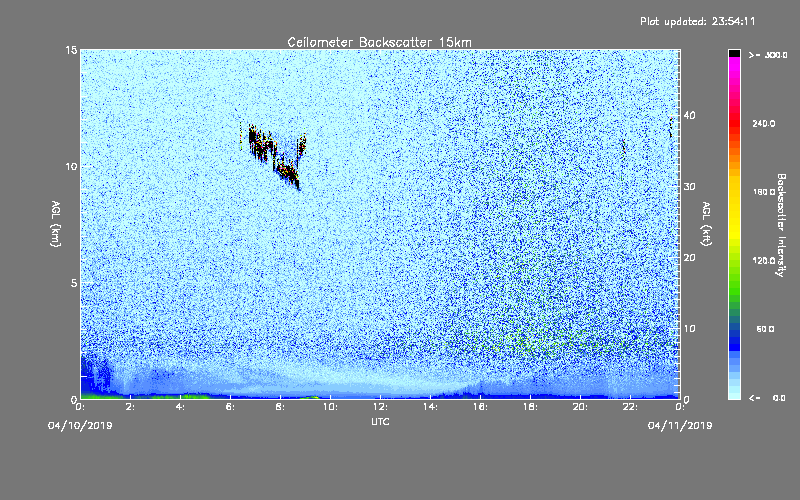Click the 30 kft tick label on the right axis
This screenshot has width=800, height=500.
coord(689,186)
